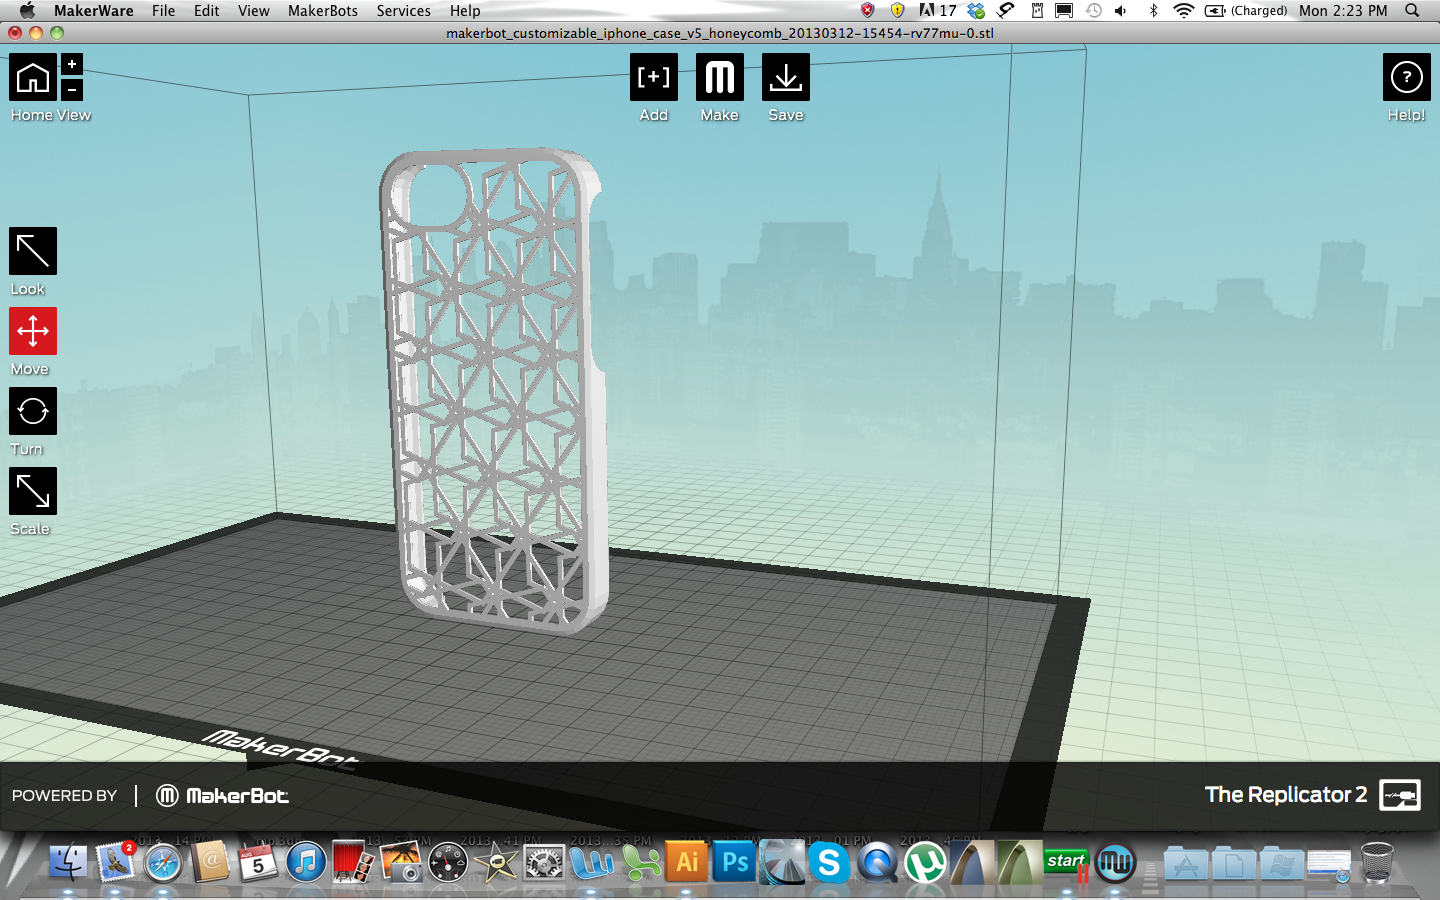Select the Move tool
Screen dimensions: 1440x900
pyautogui.click(x=33, y=331)
